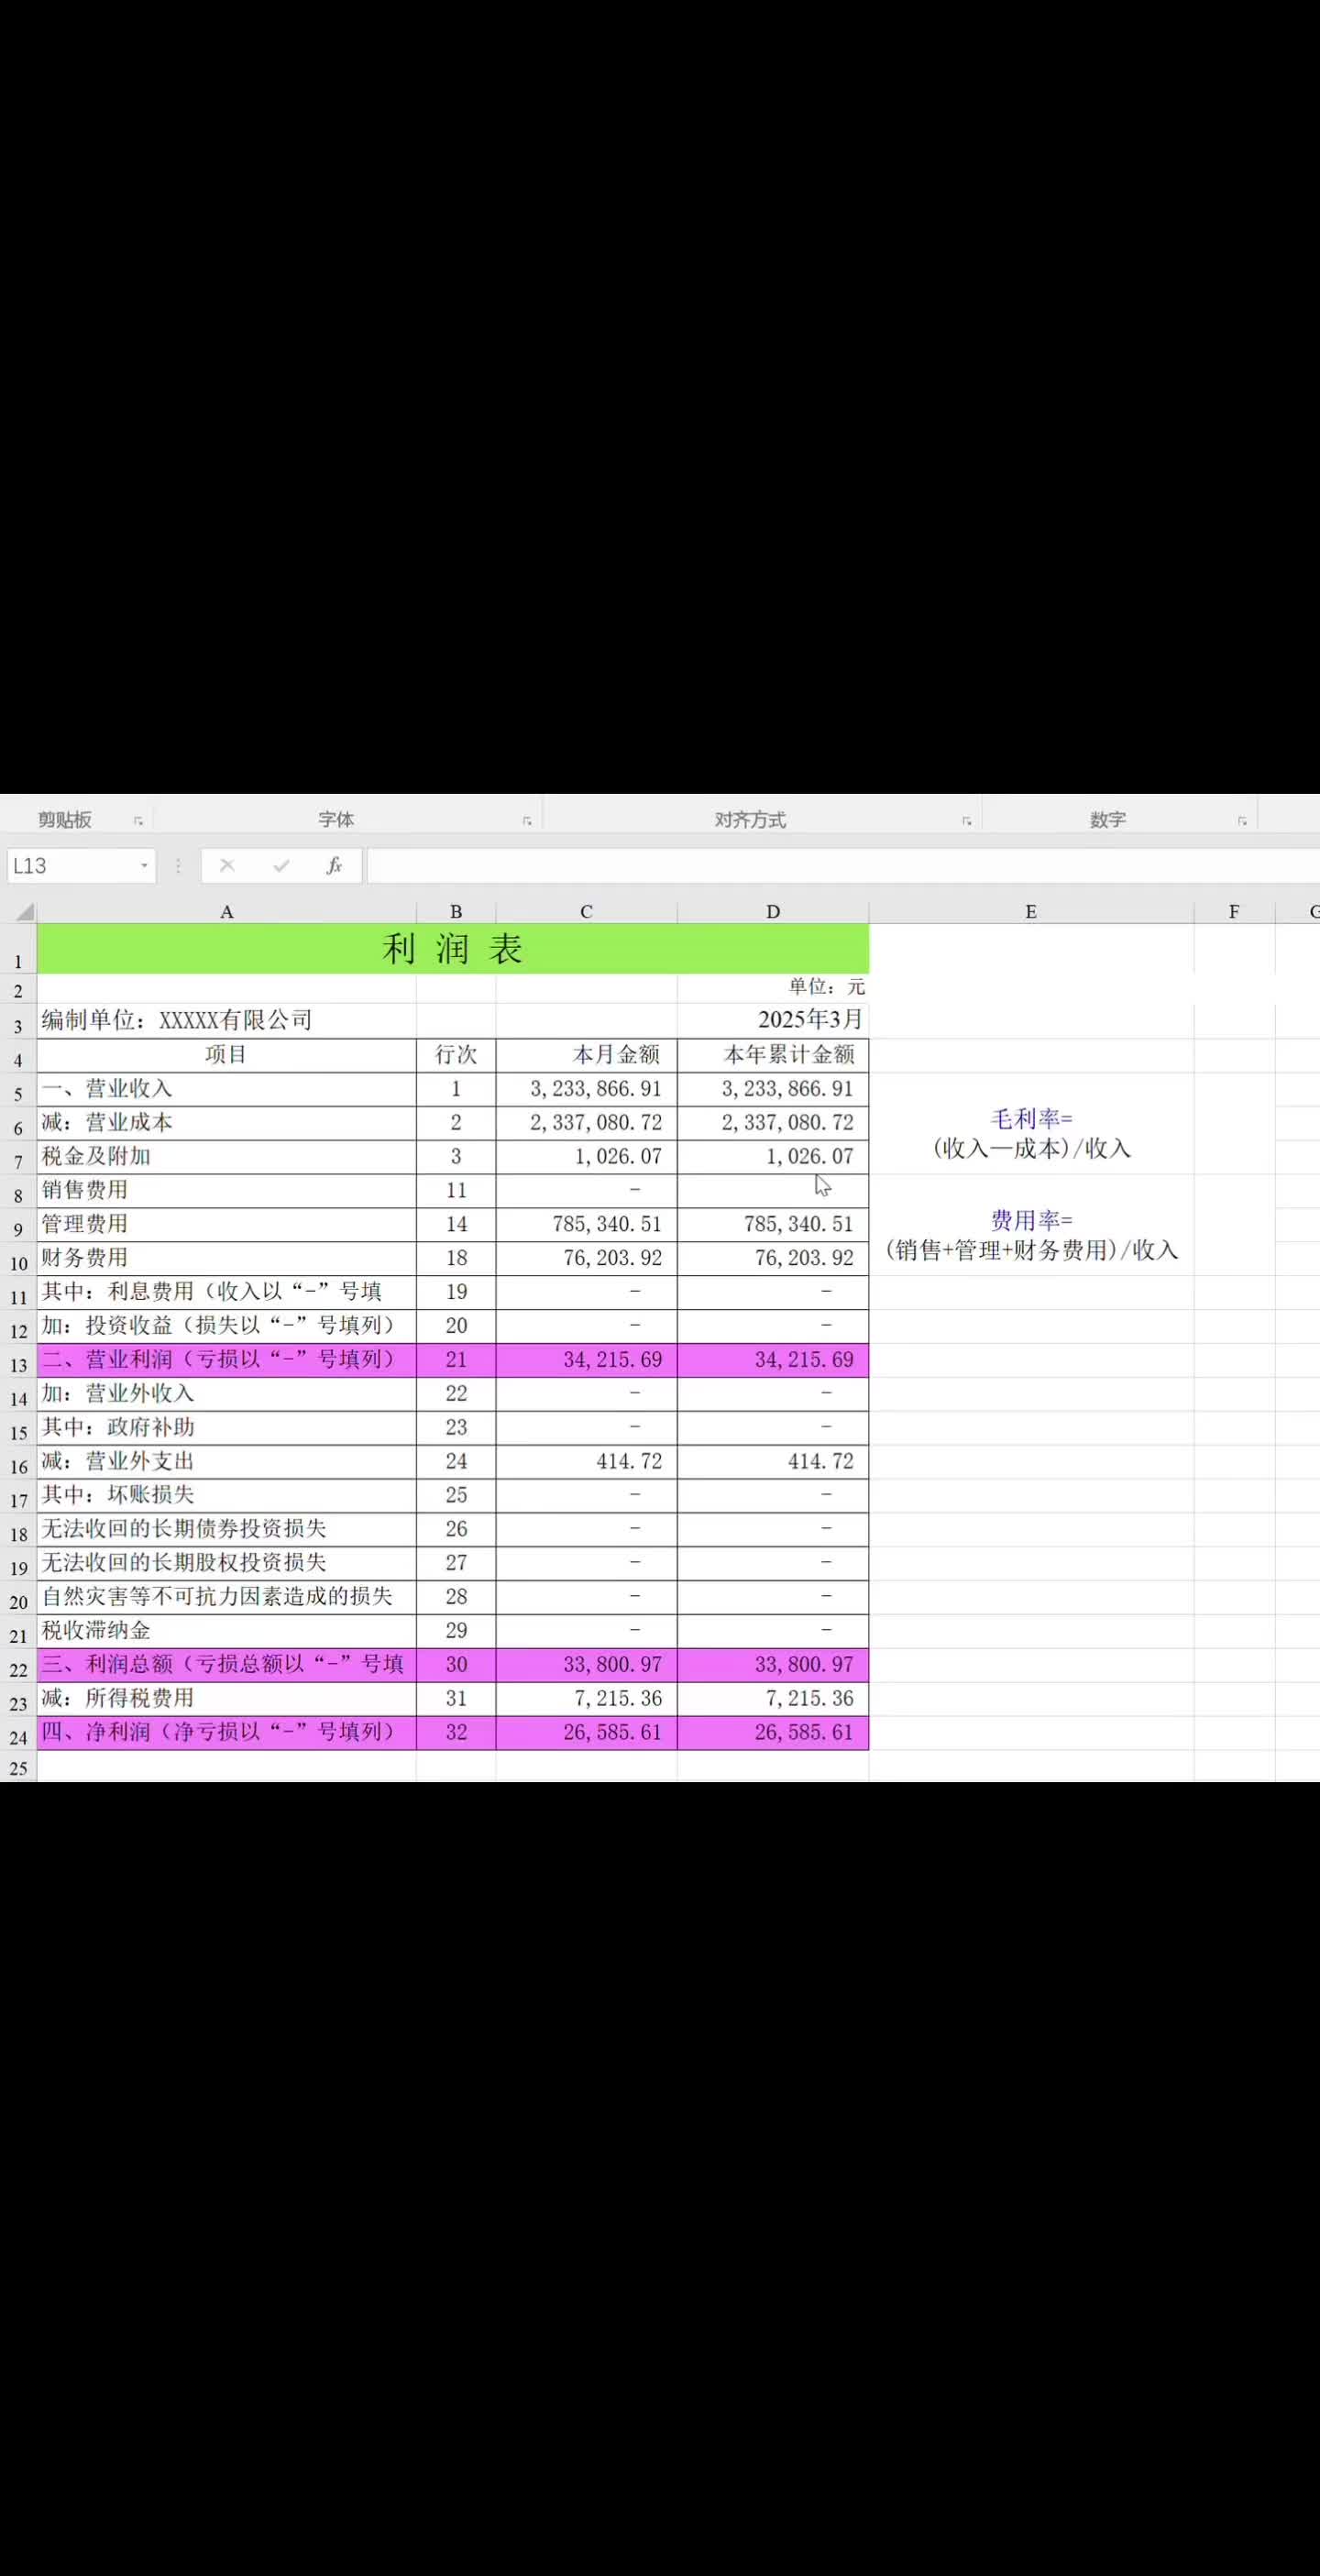Click 本月金额 value 7,215.36
The height and width of the screenshot is (2576, 1320).
click(x=586, y=1699)
